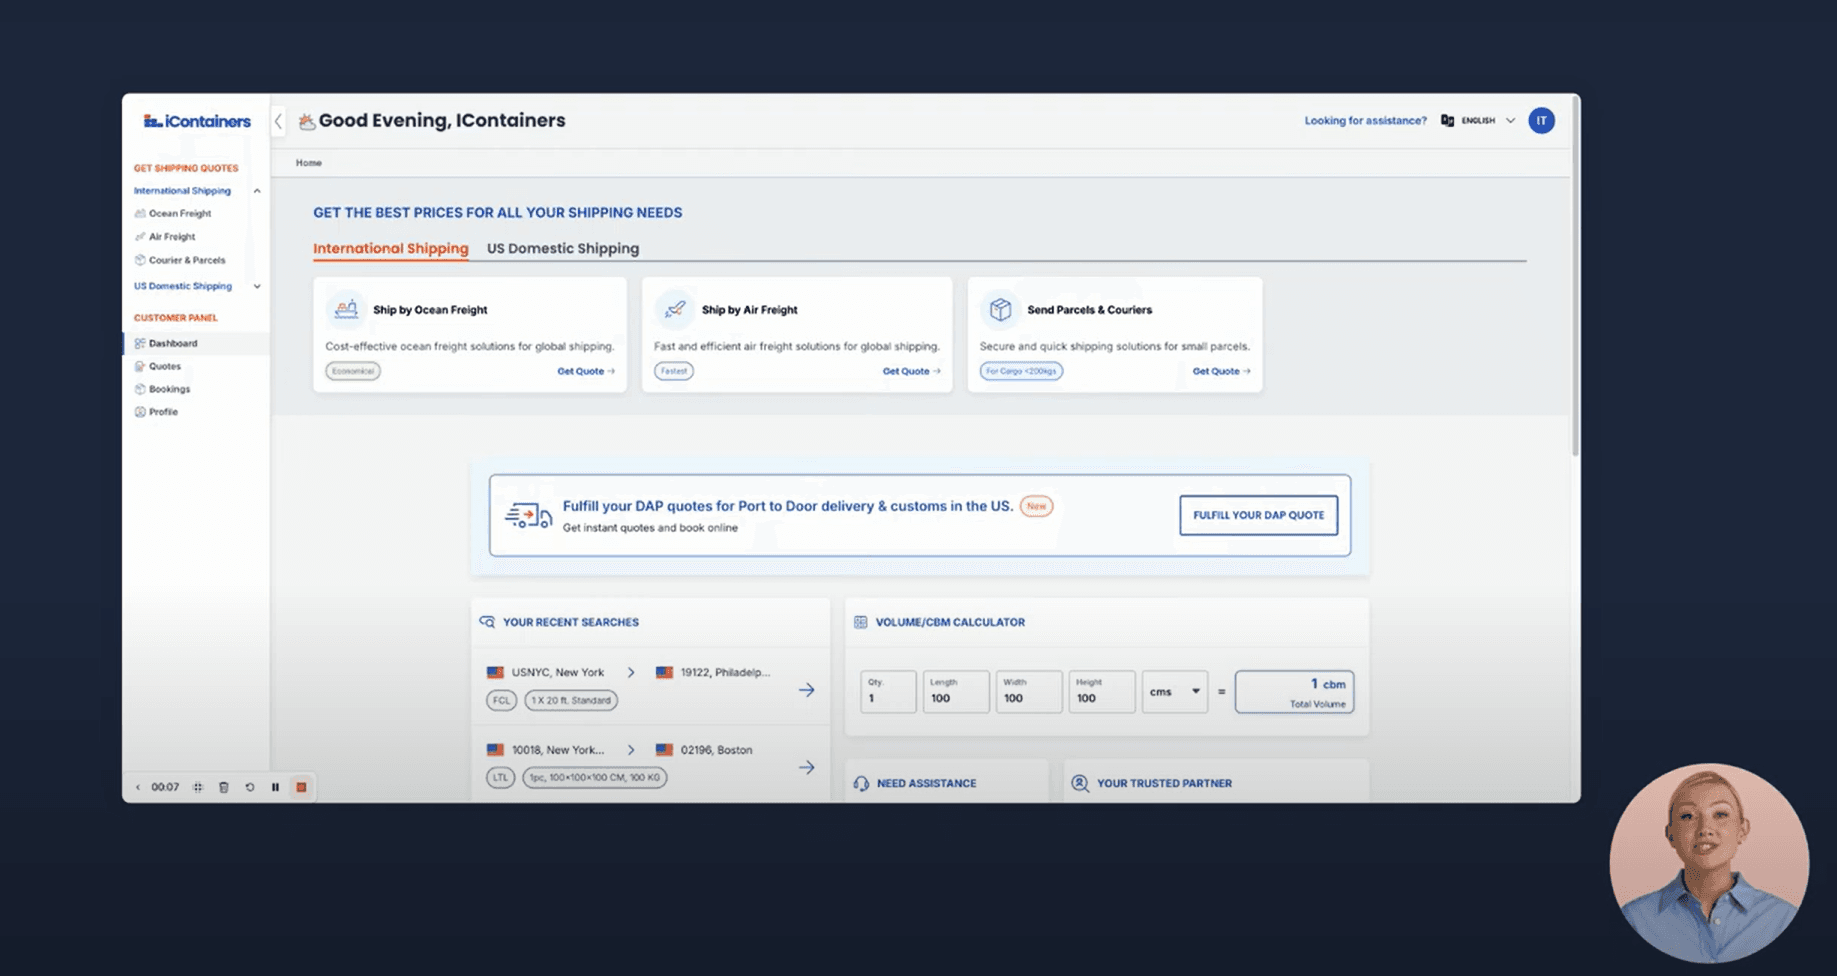Click Get Quote for Air Freight
This screenshot has height=976, width=1837.
click(x=910, y=371)
